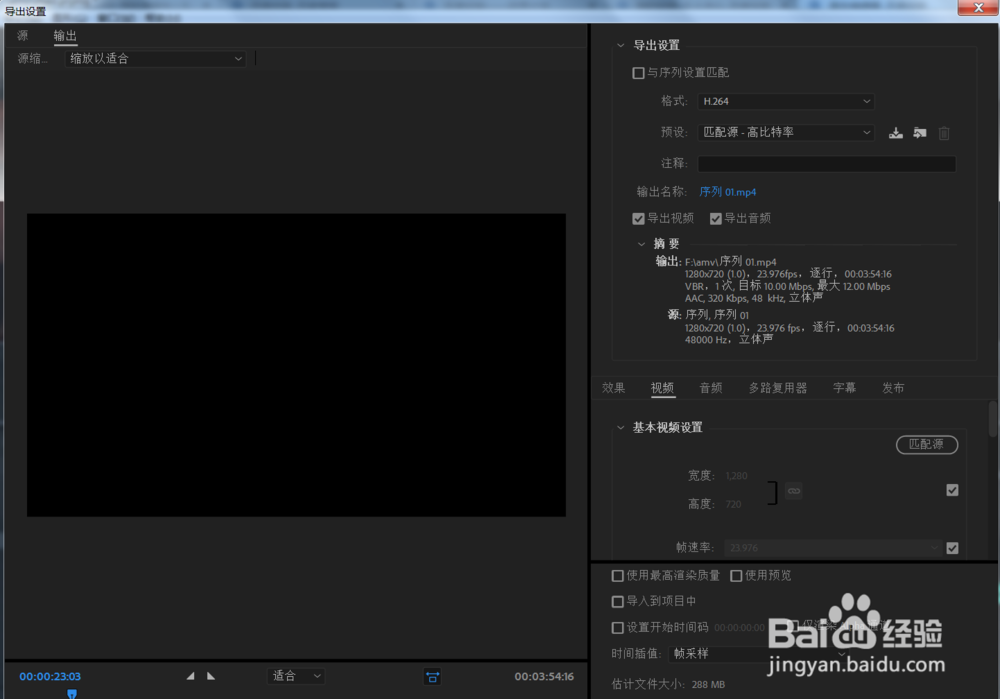1000x699 pixels.
Task: Open the 效果 effects tab
Action: pos(614,388)
